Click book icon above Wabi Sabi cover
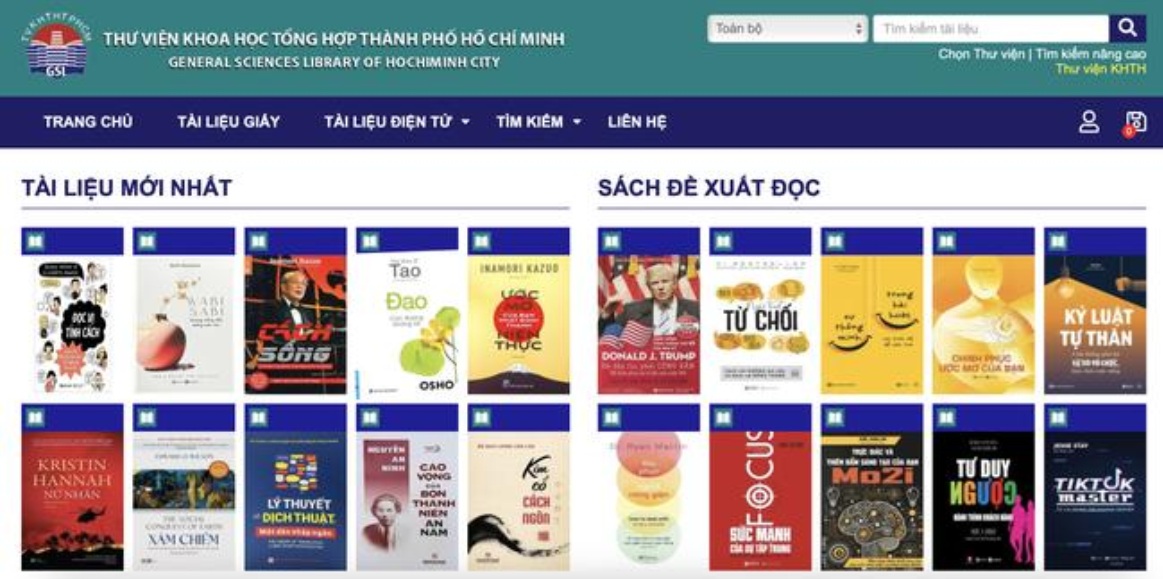Image resolution: width=1163 pixels, height=579 pixels. click(147, 242)
